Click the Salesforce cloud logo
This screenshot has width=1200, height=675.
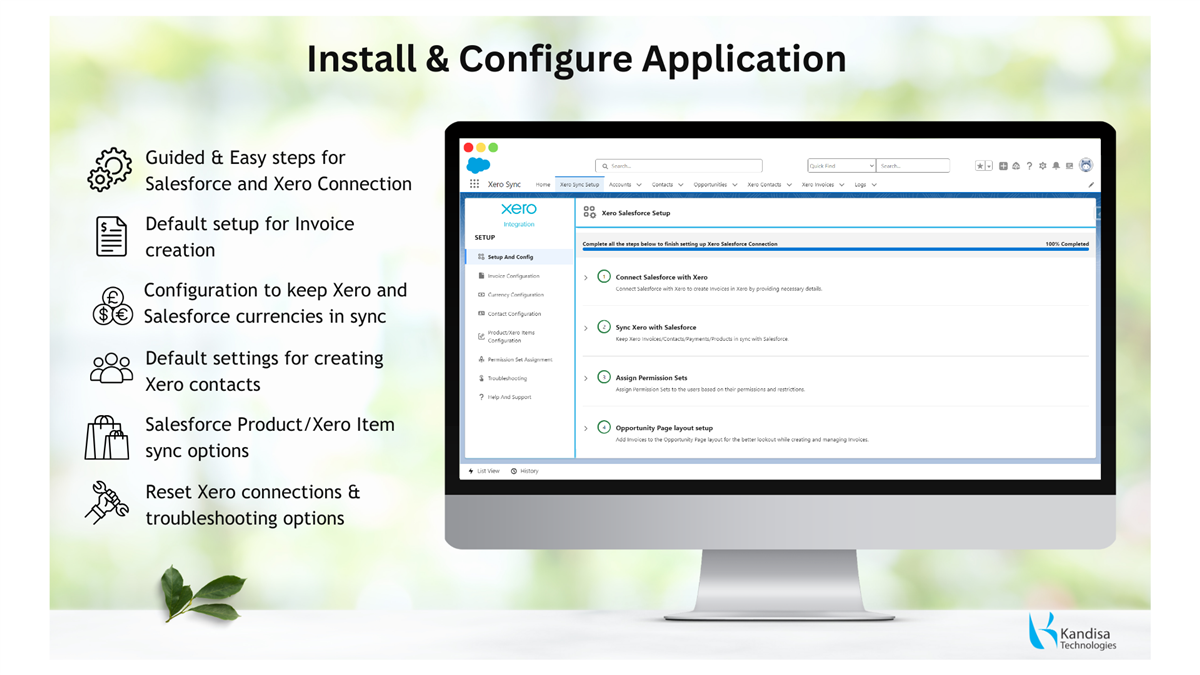coord(478,166)
